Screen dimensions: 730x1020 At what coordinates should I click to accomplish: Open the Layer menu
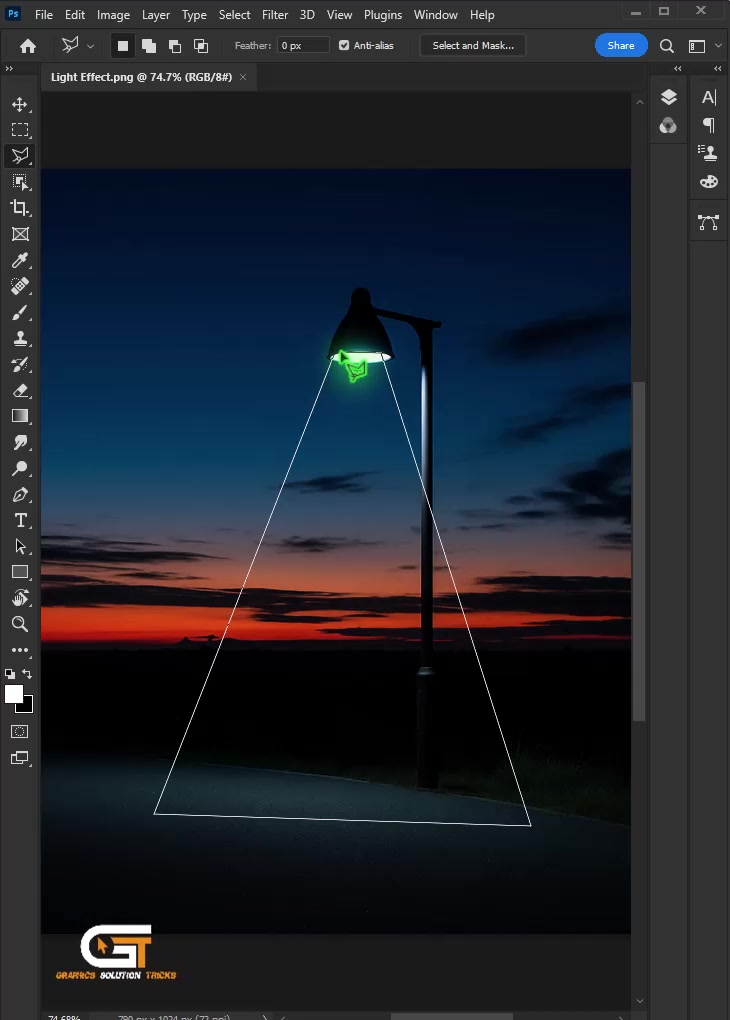pyautogui.click(x=155, y=14)
